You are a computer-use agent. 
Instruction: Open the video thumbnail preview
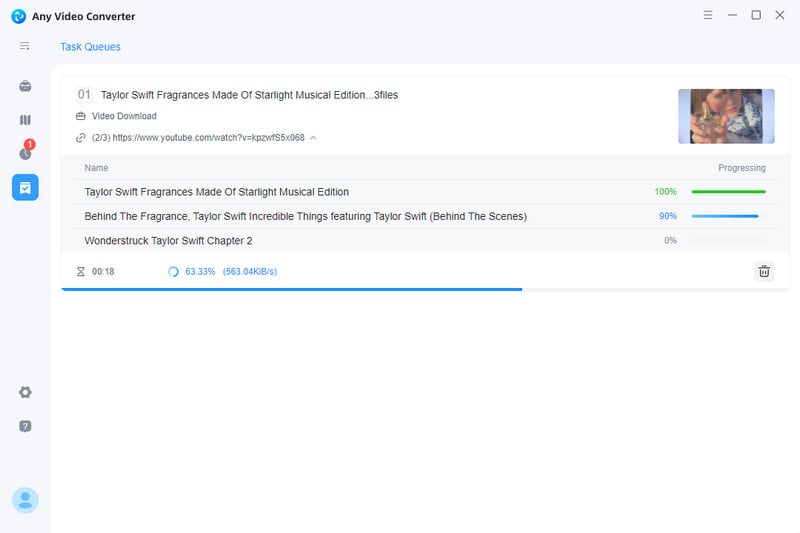(x=726, y=116)
